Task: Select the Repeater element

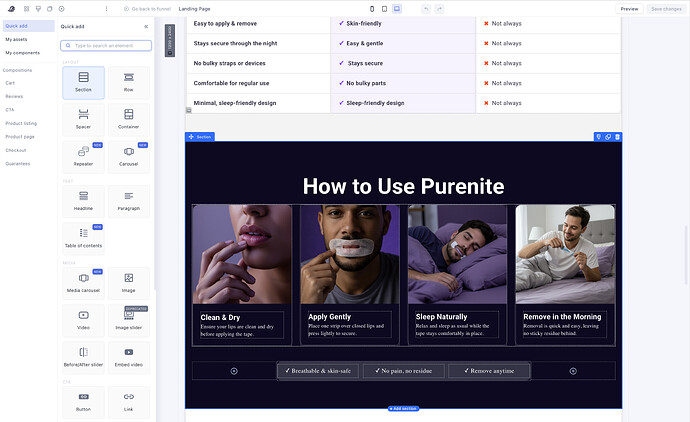Action: pos(84,157)
